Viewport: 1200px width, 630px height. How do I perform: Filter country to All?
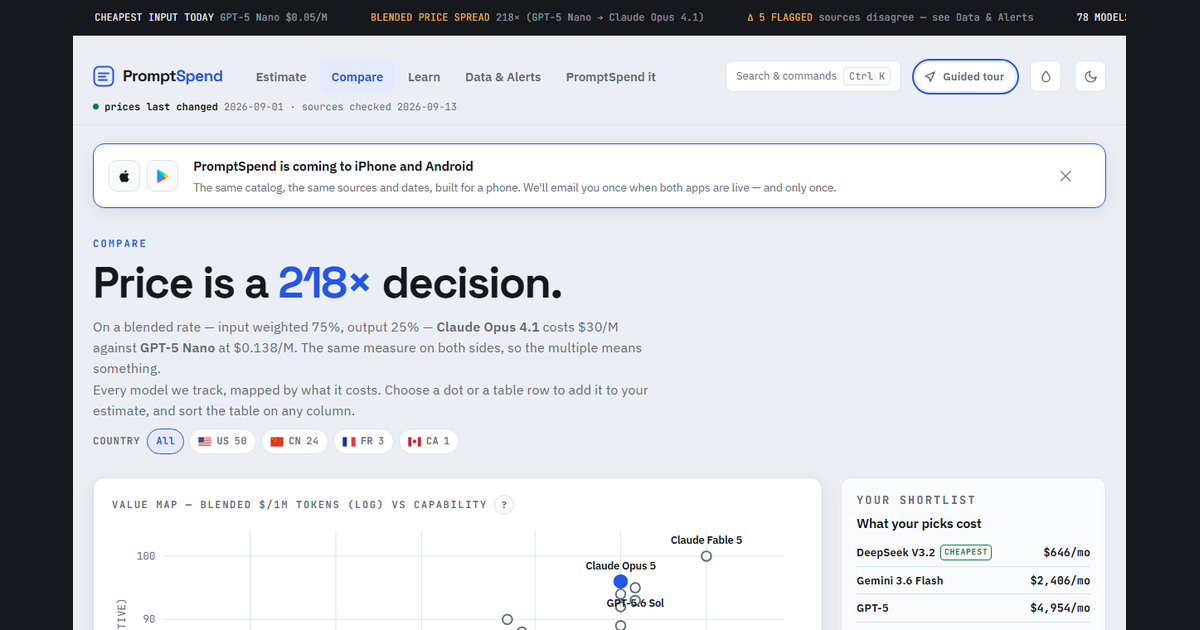pos(165,441)
